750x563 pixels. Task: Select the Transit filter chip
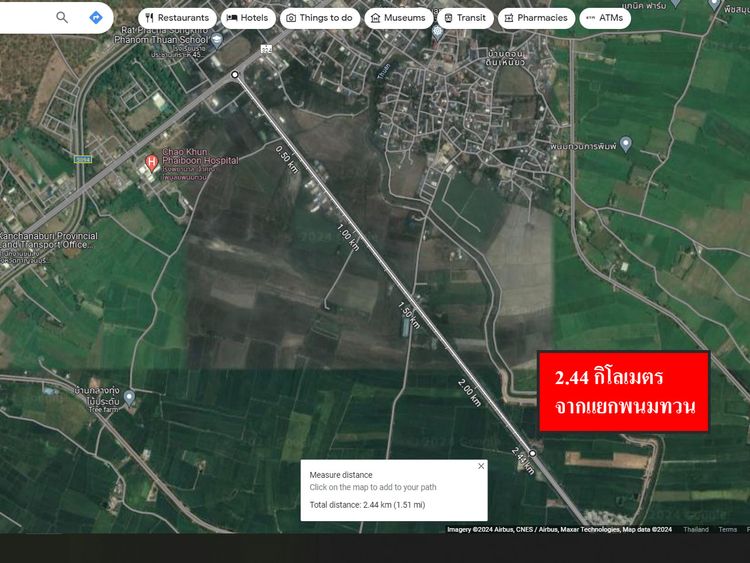click(x=464, y=18)
